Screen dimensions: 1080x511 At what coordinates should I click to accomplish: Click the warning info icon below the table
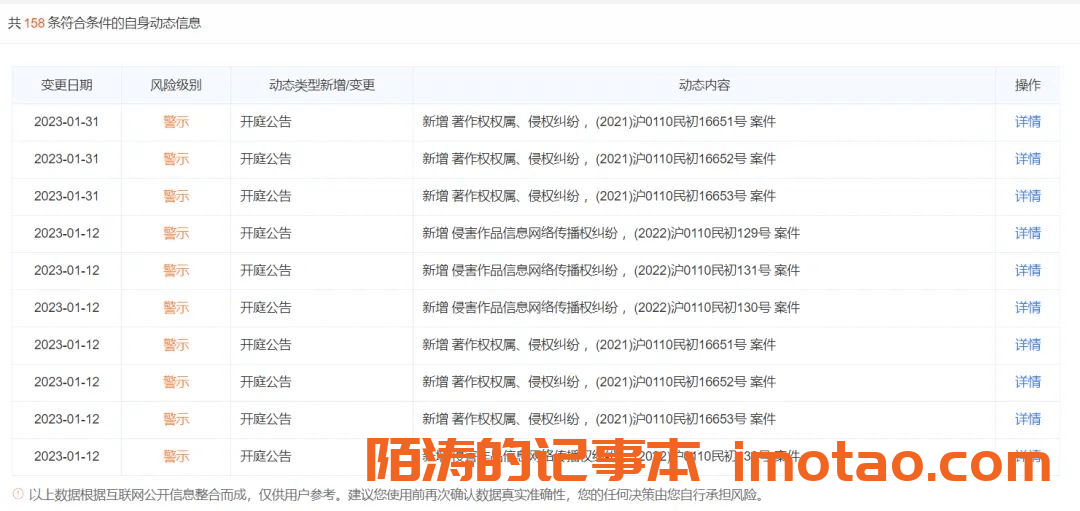(17, 494)
